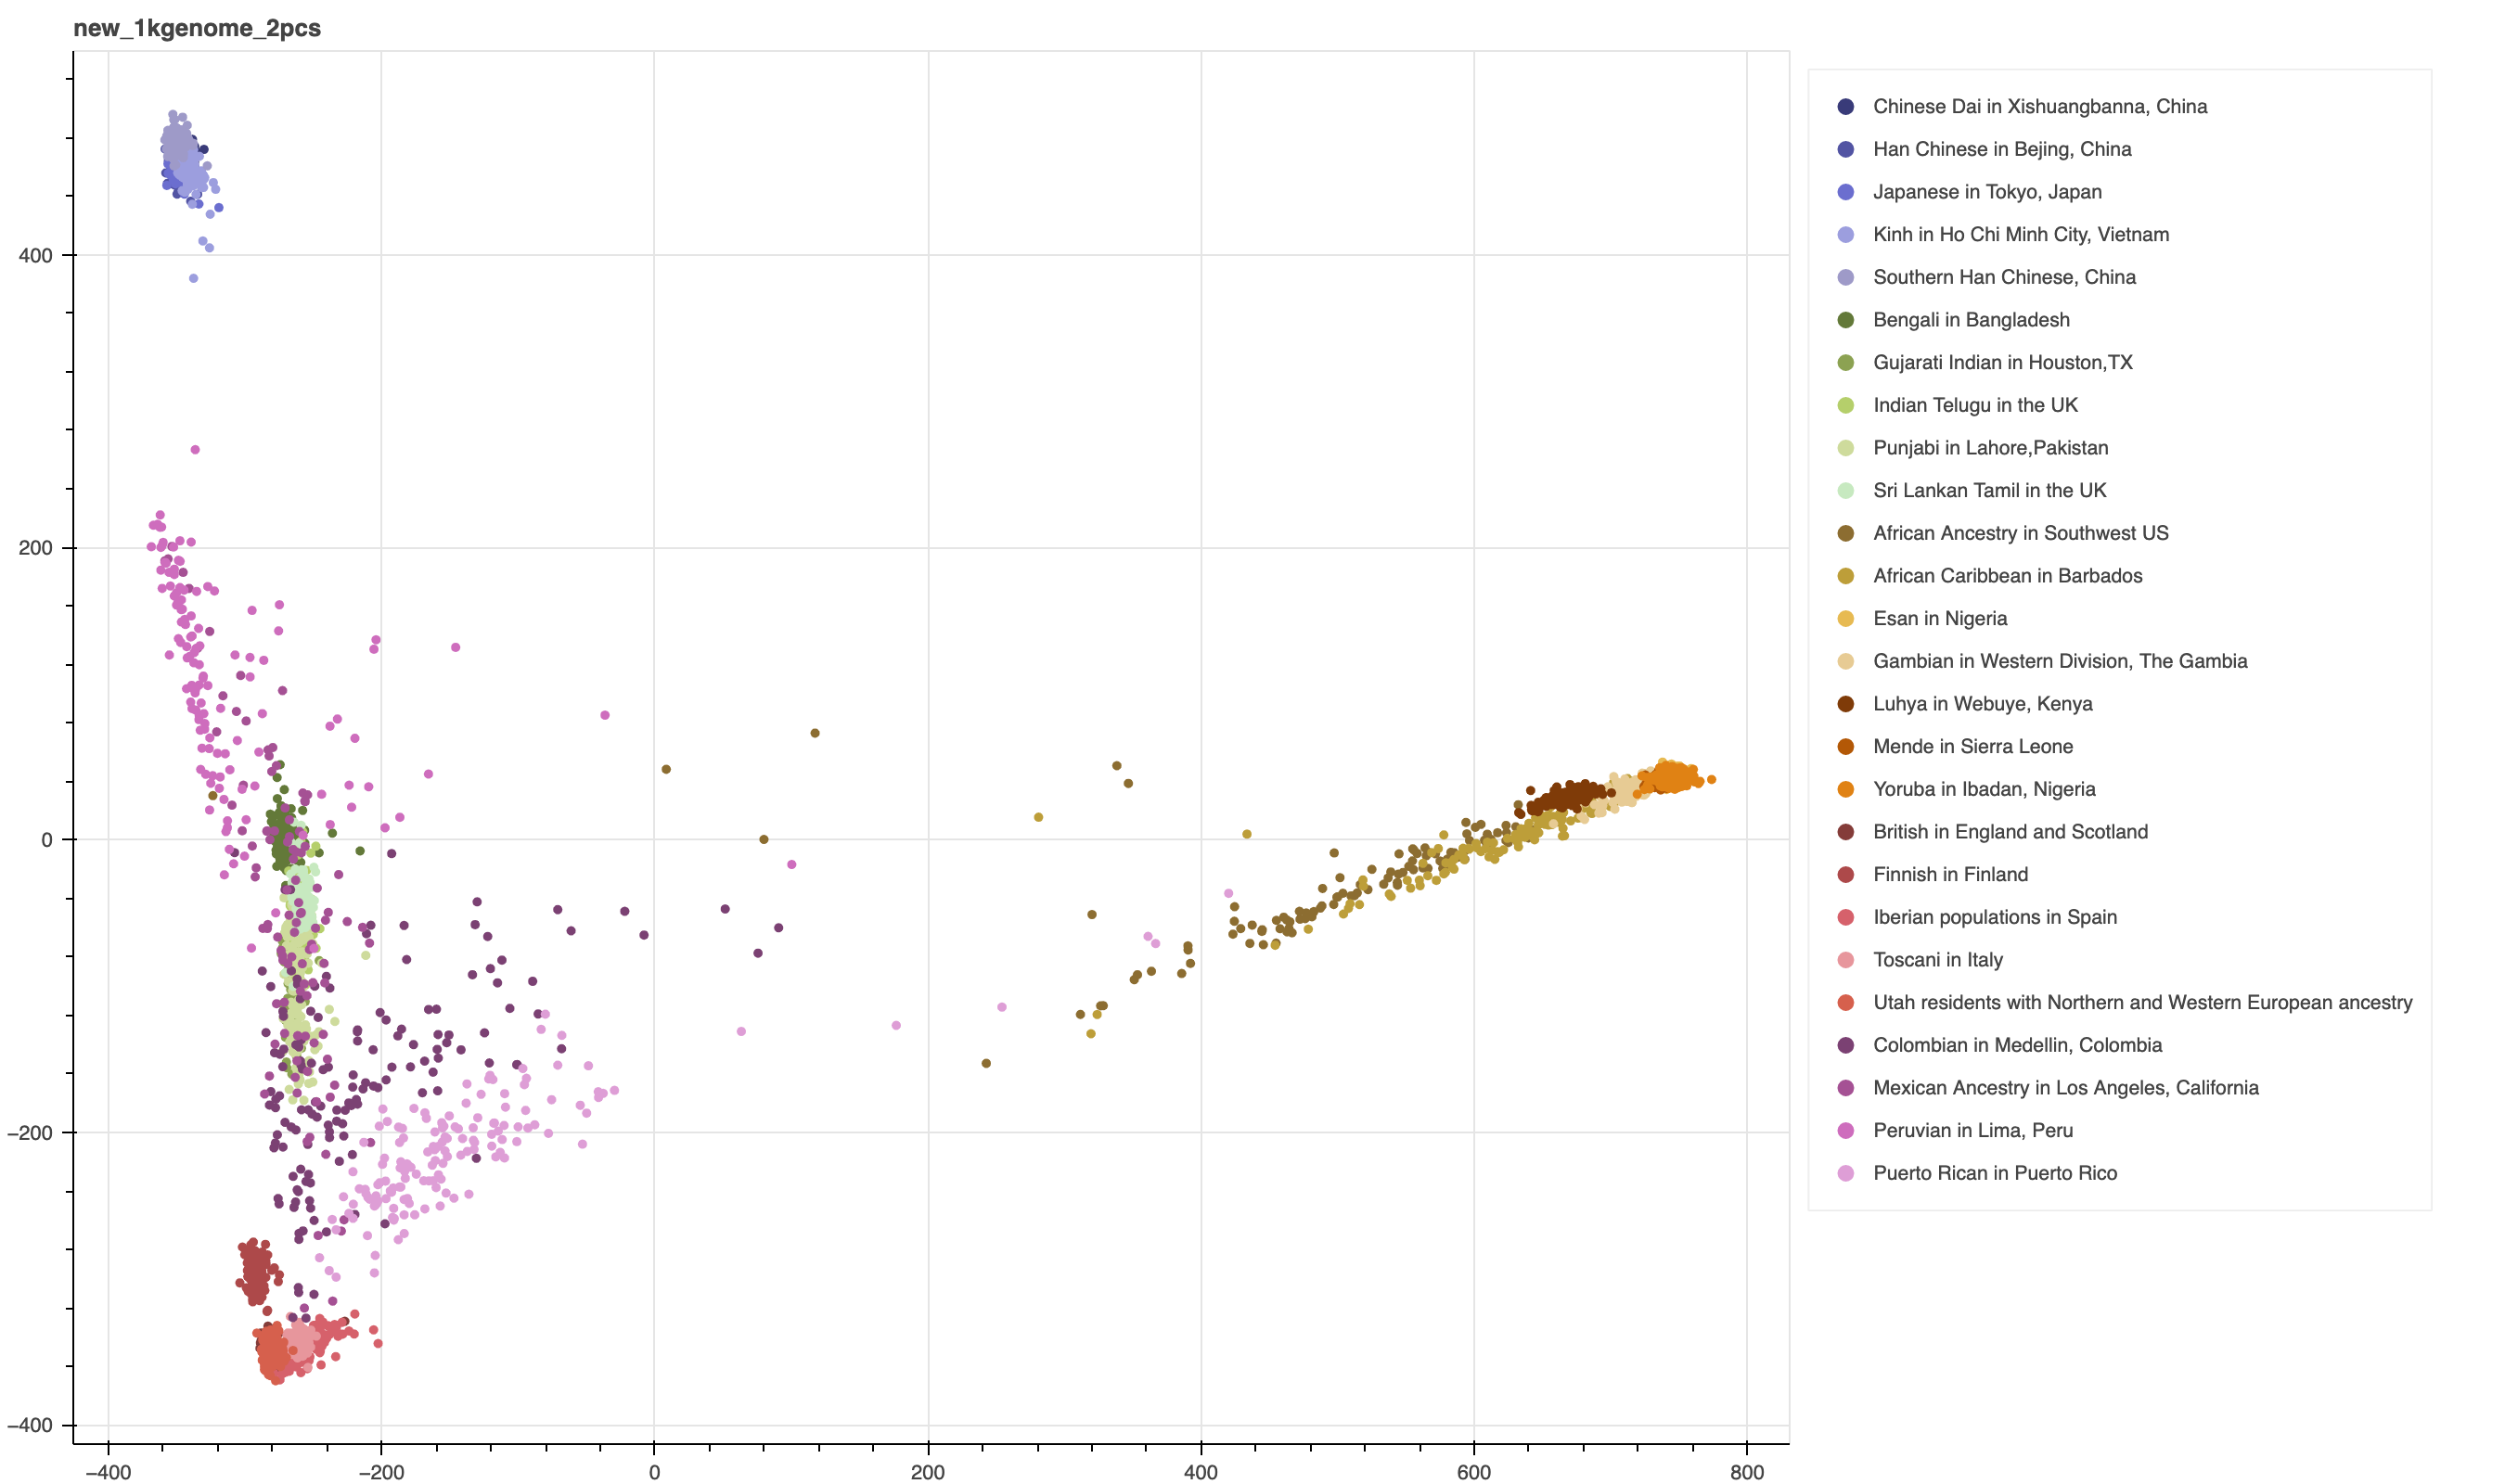Image resolution: width=2505 pixels, height=1484 pixels.
Task: Toggle Puerto Rican in Puerto Rico entry
Action: [x=1994, y=1173]
